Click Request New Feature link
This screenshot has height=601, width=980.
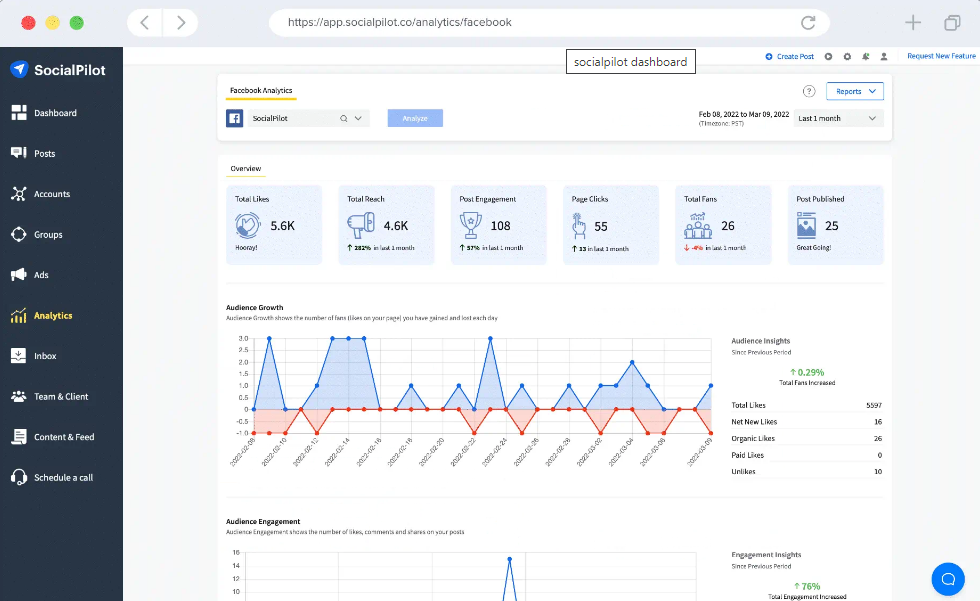(x=941, y=56)
